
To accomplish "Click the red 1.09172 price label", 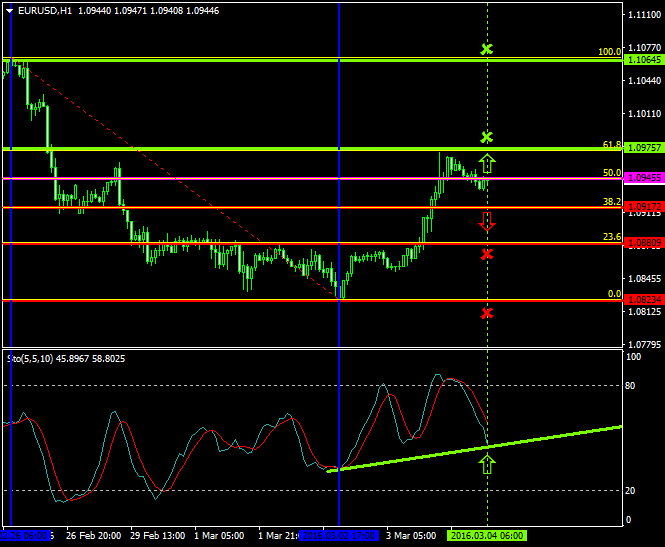I will click(x=642, y=206).
